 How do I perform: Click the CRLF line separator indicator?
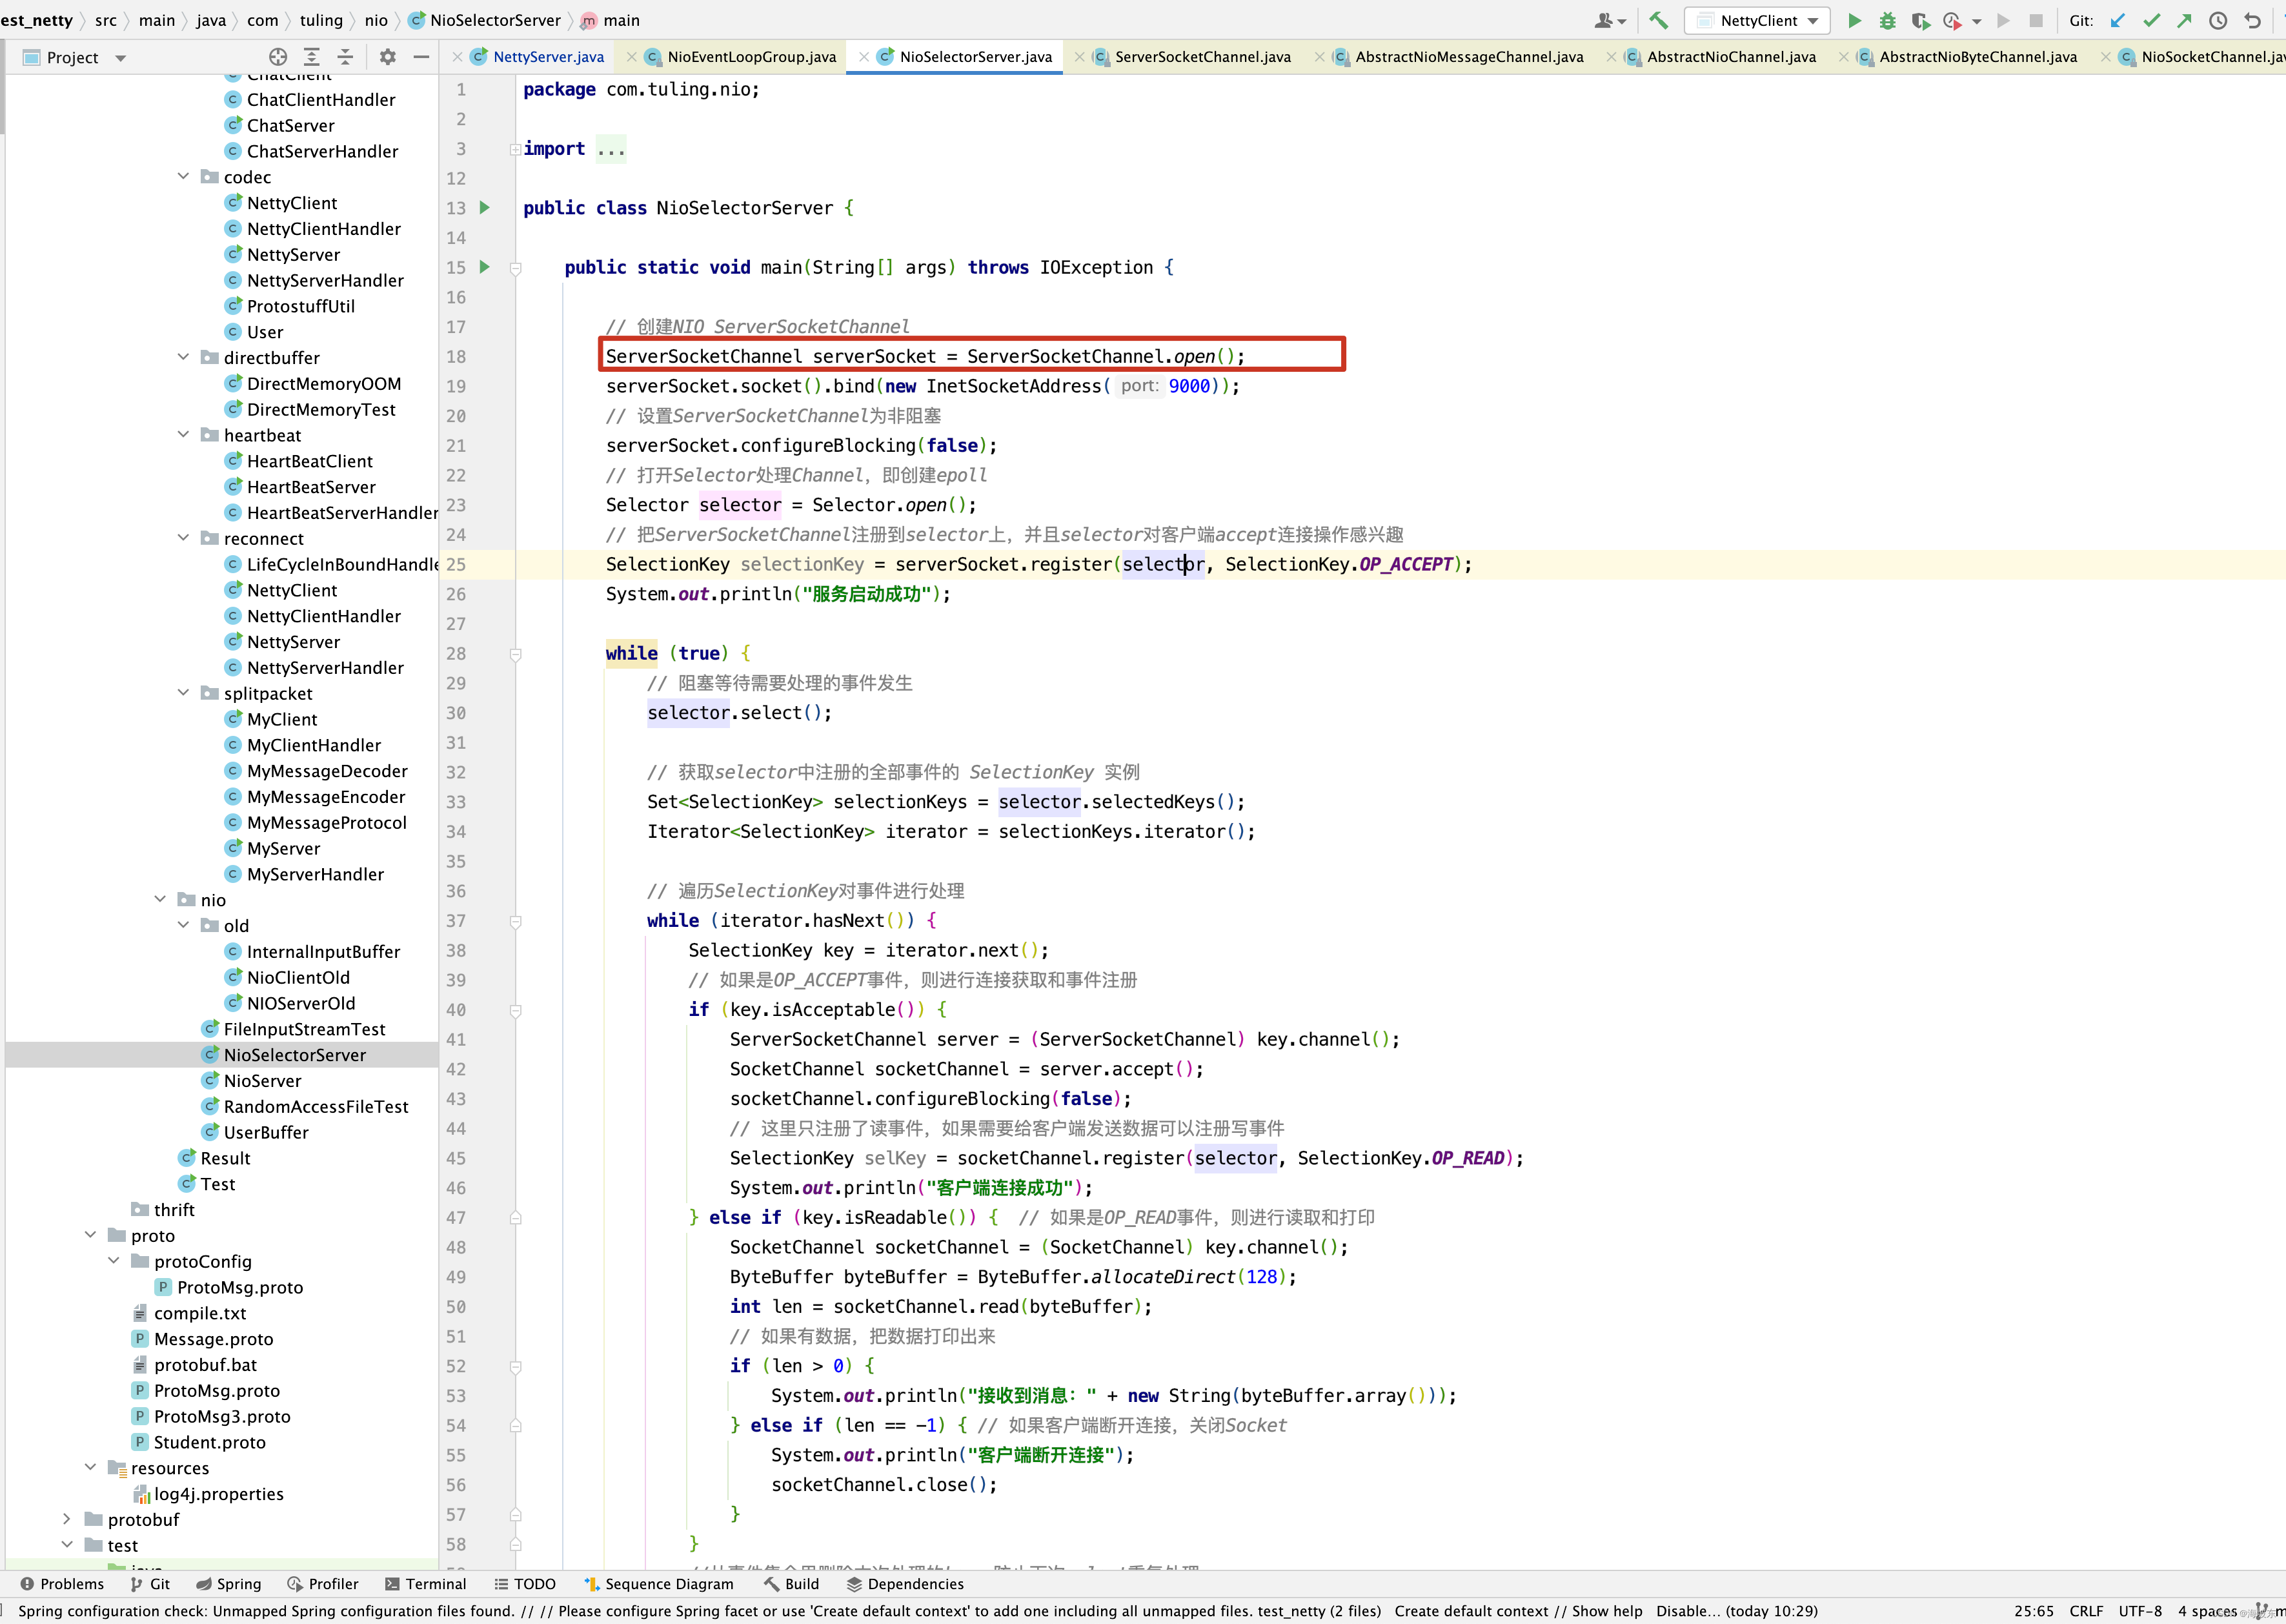[2086, 1611]
